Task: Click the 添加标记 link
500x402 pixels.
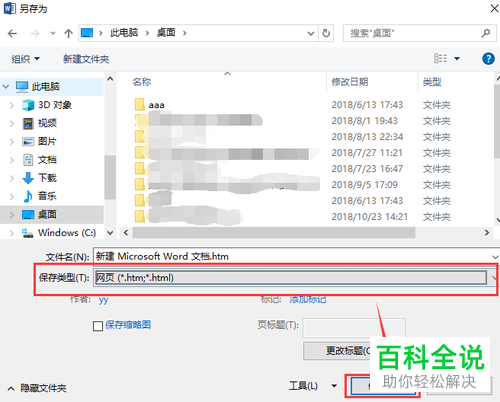Action: (x=308, y=299)
